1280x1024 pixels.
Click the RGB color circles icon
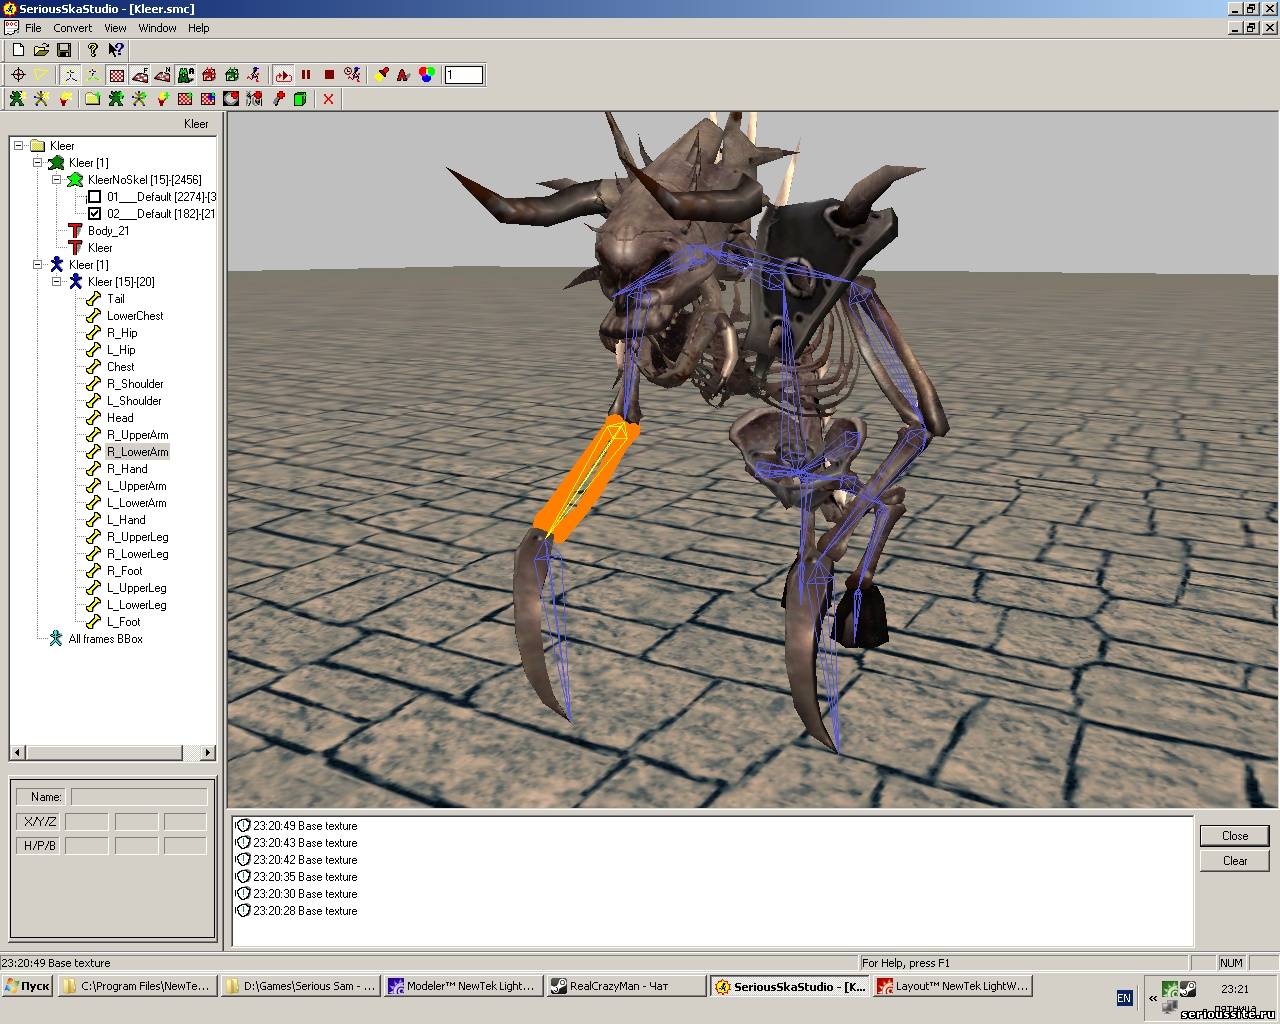[x=427, y=75]
